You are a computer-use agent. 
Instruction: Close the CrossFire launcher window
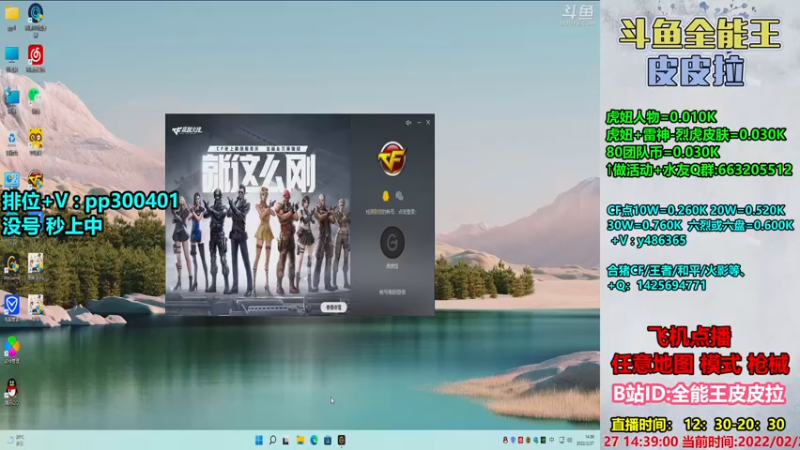428,122
